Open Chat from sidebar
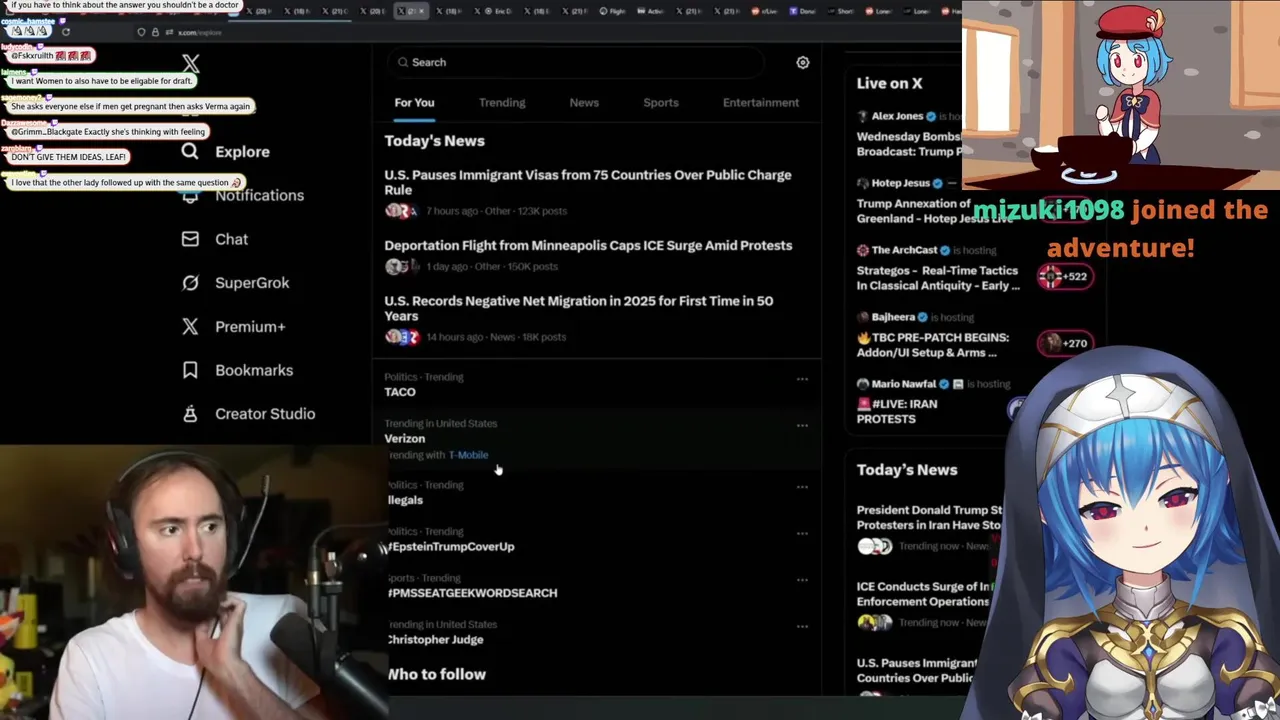Screen dimensions: 1280x720 point(231,240)
